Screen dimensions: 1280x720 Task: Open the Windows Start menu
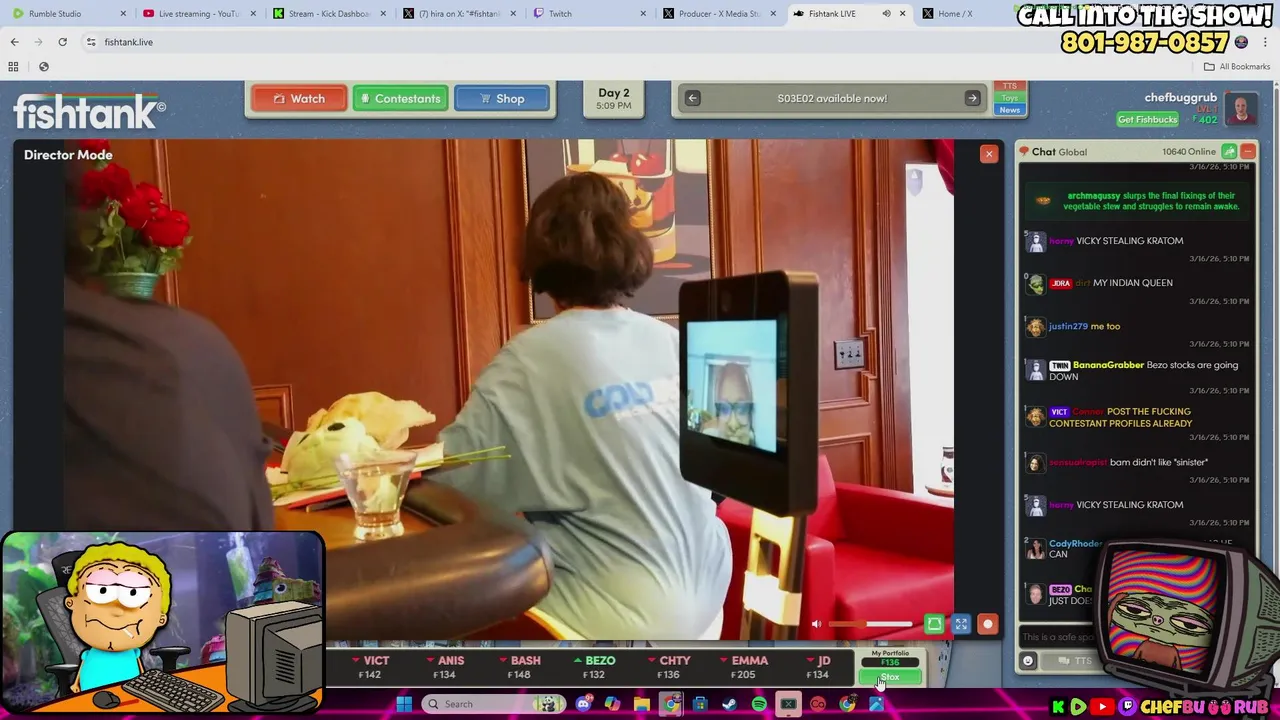click(x=404, y=704)
